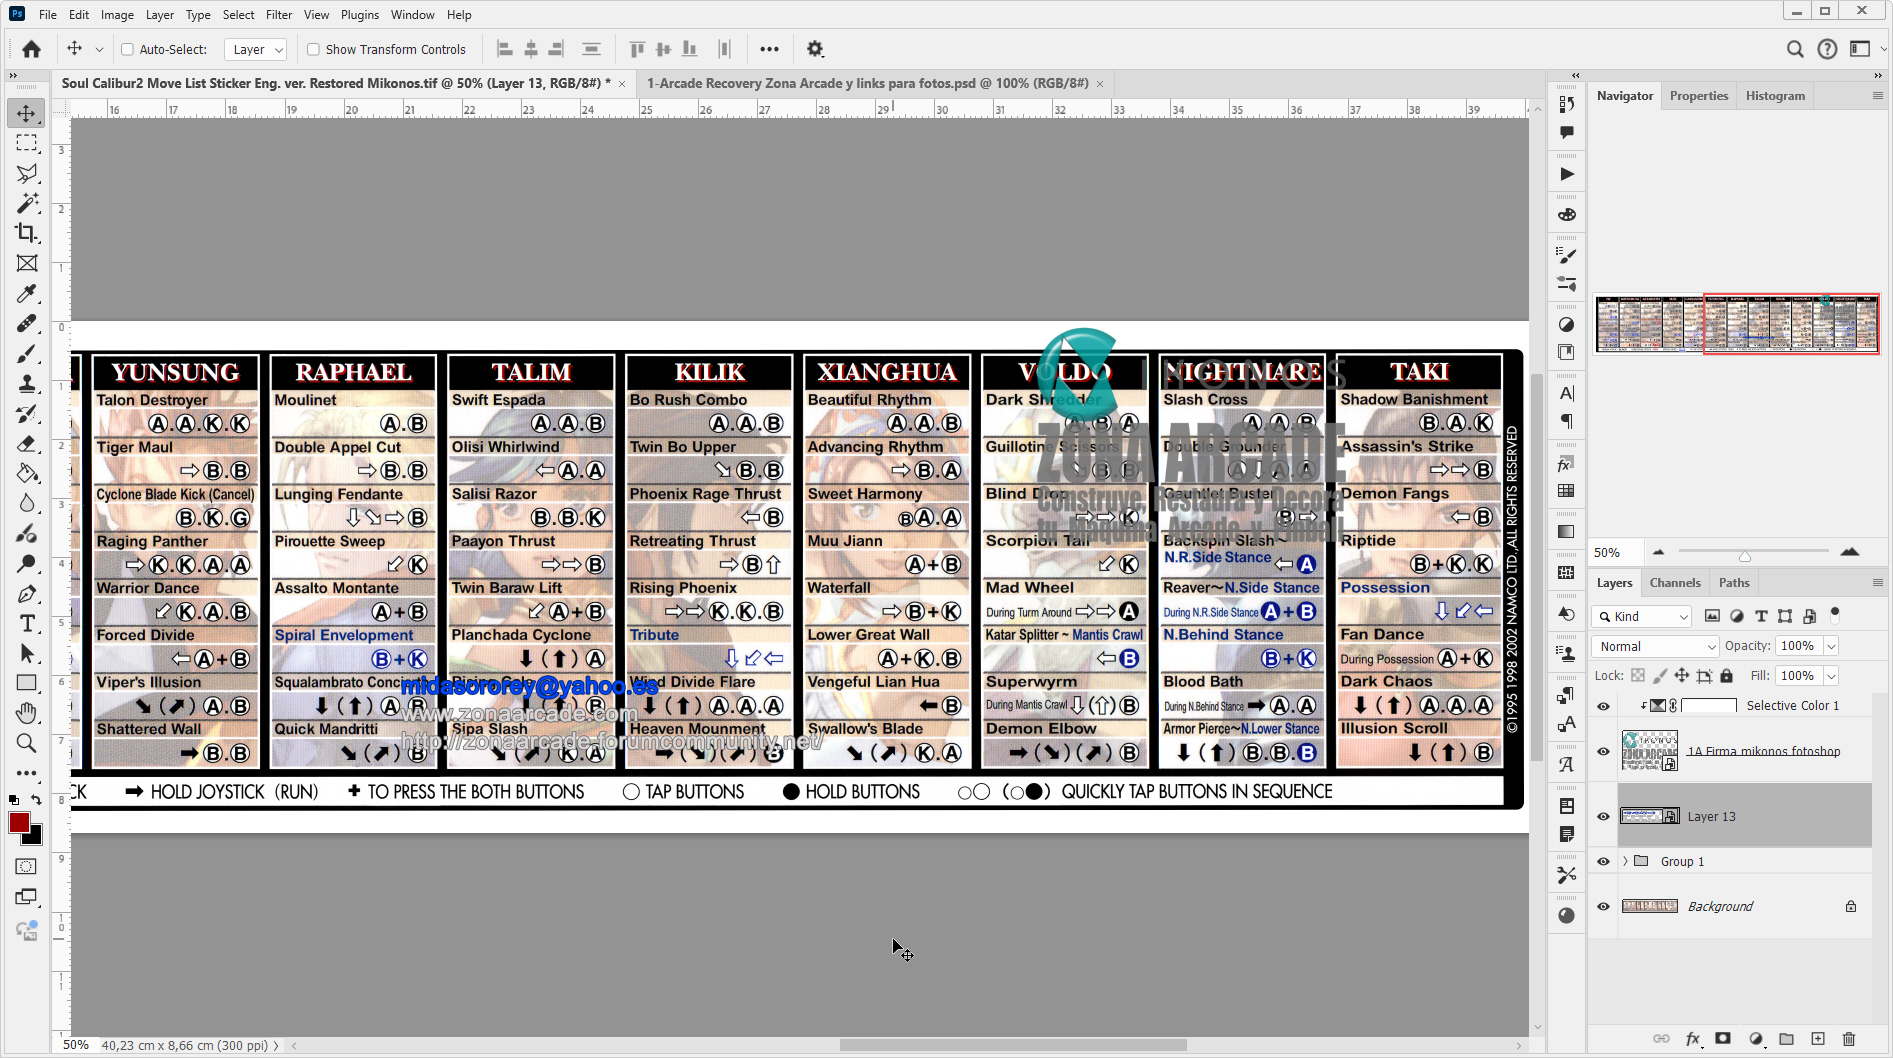Screen dimensions: 1893x1058
Task: Hide the Background layer
Action: coord(1603,906)
